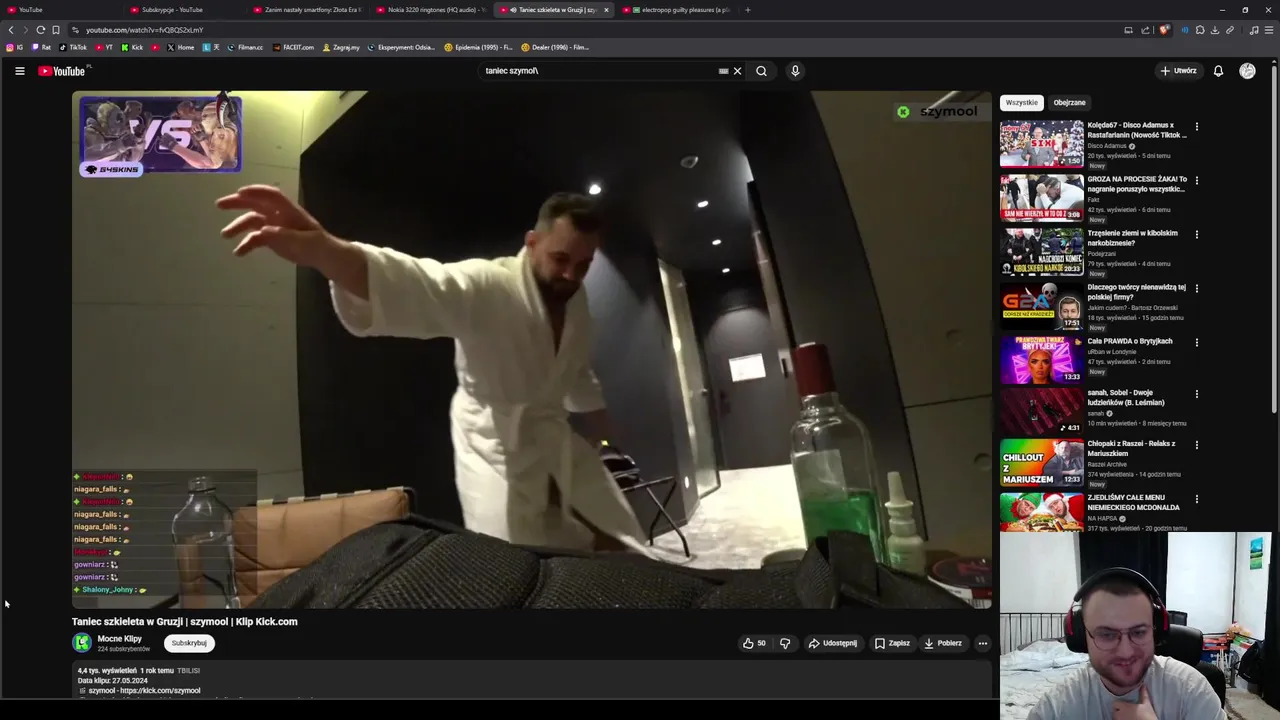Click the main video player

coord(532,350)
